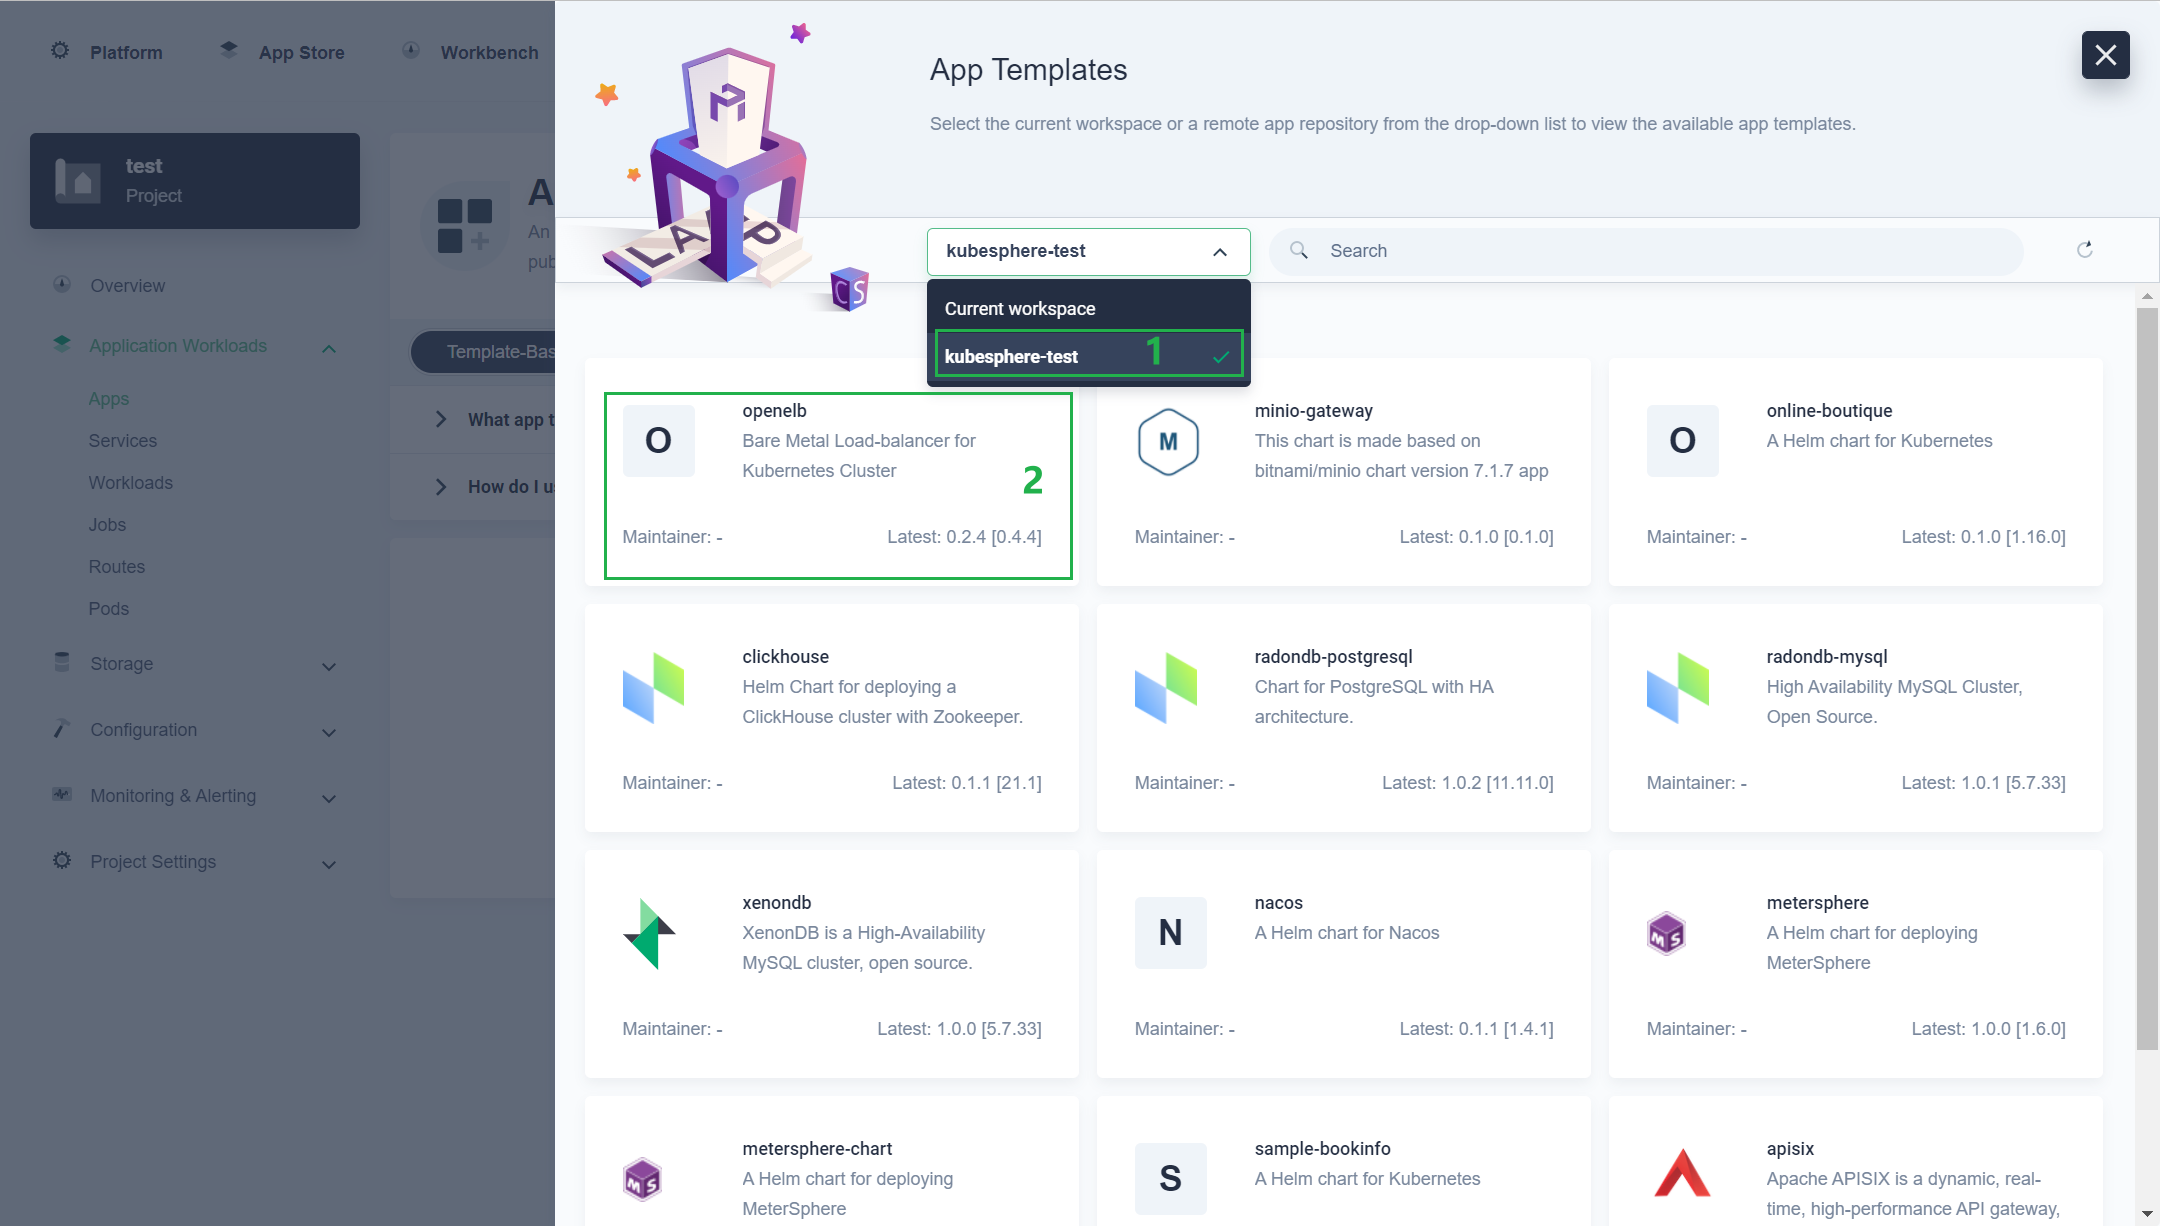This screenshot has height=1226, width=2160.
Task: Click the radondb-mysql logo icon
Action: 1678,687
